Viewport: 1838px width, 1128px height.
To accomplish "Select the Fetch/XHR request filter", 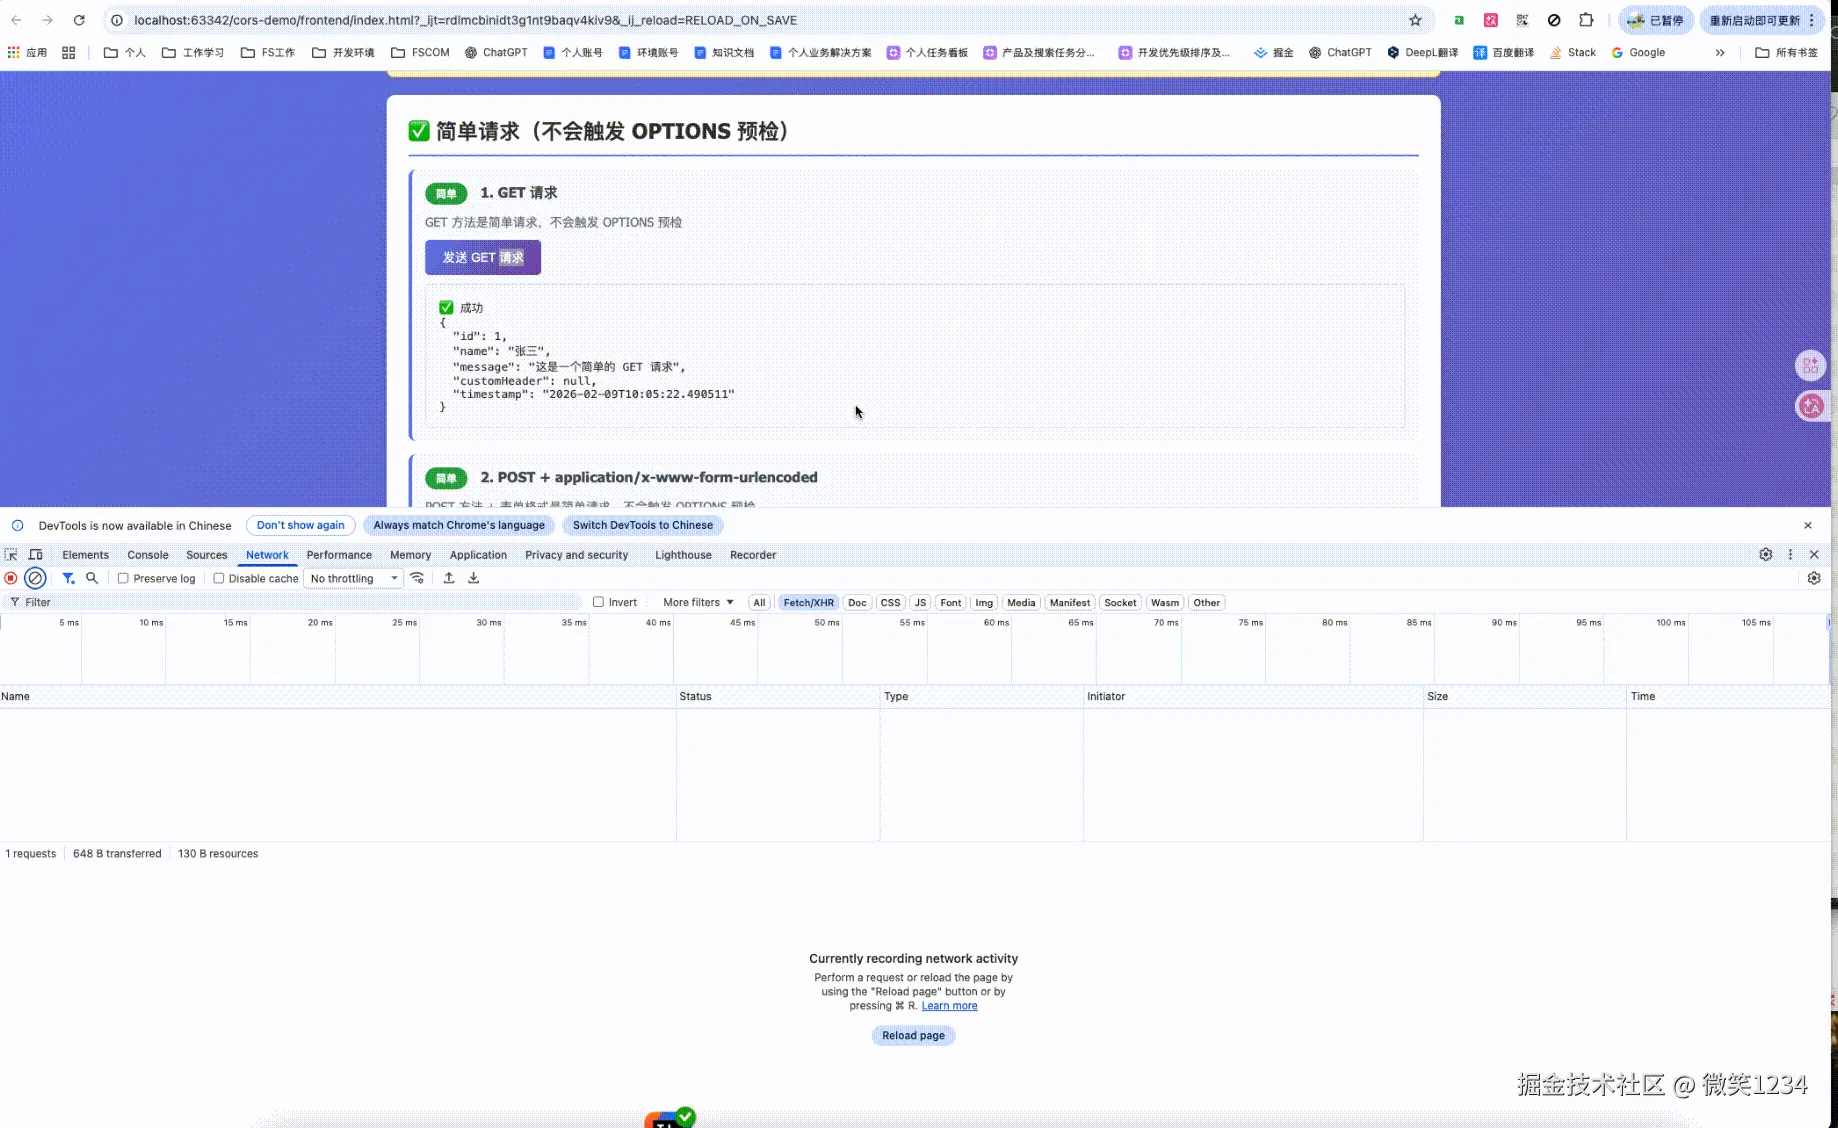I will click(808, 602).
